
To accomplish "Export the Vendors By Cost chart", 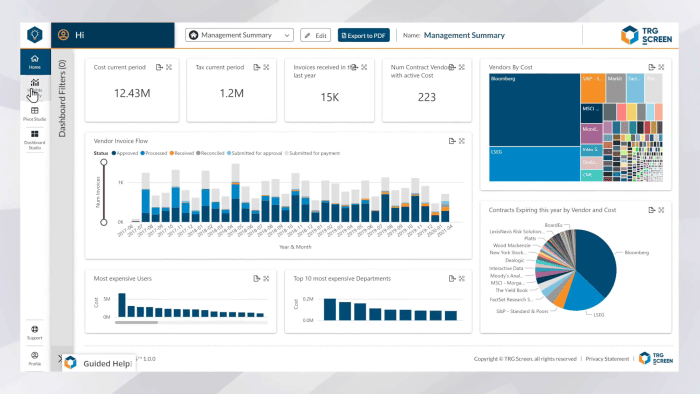I will 651,67.
